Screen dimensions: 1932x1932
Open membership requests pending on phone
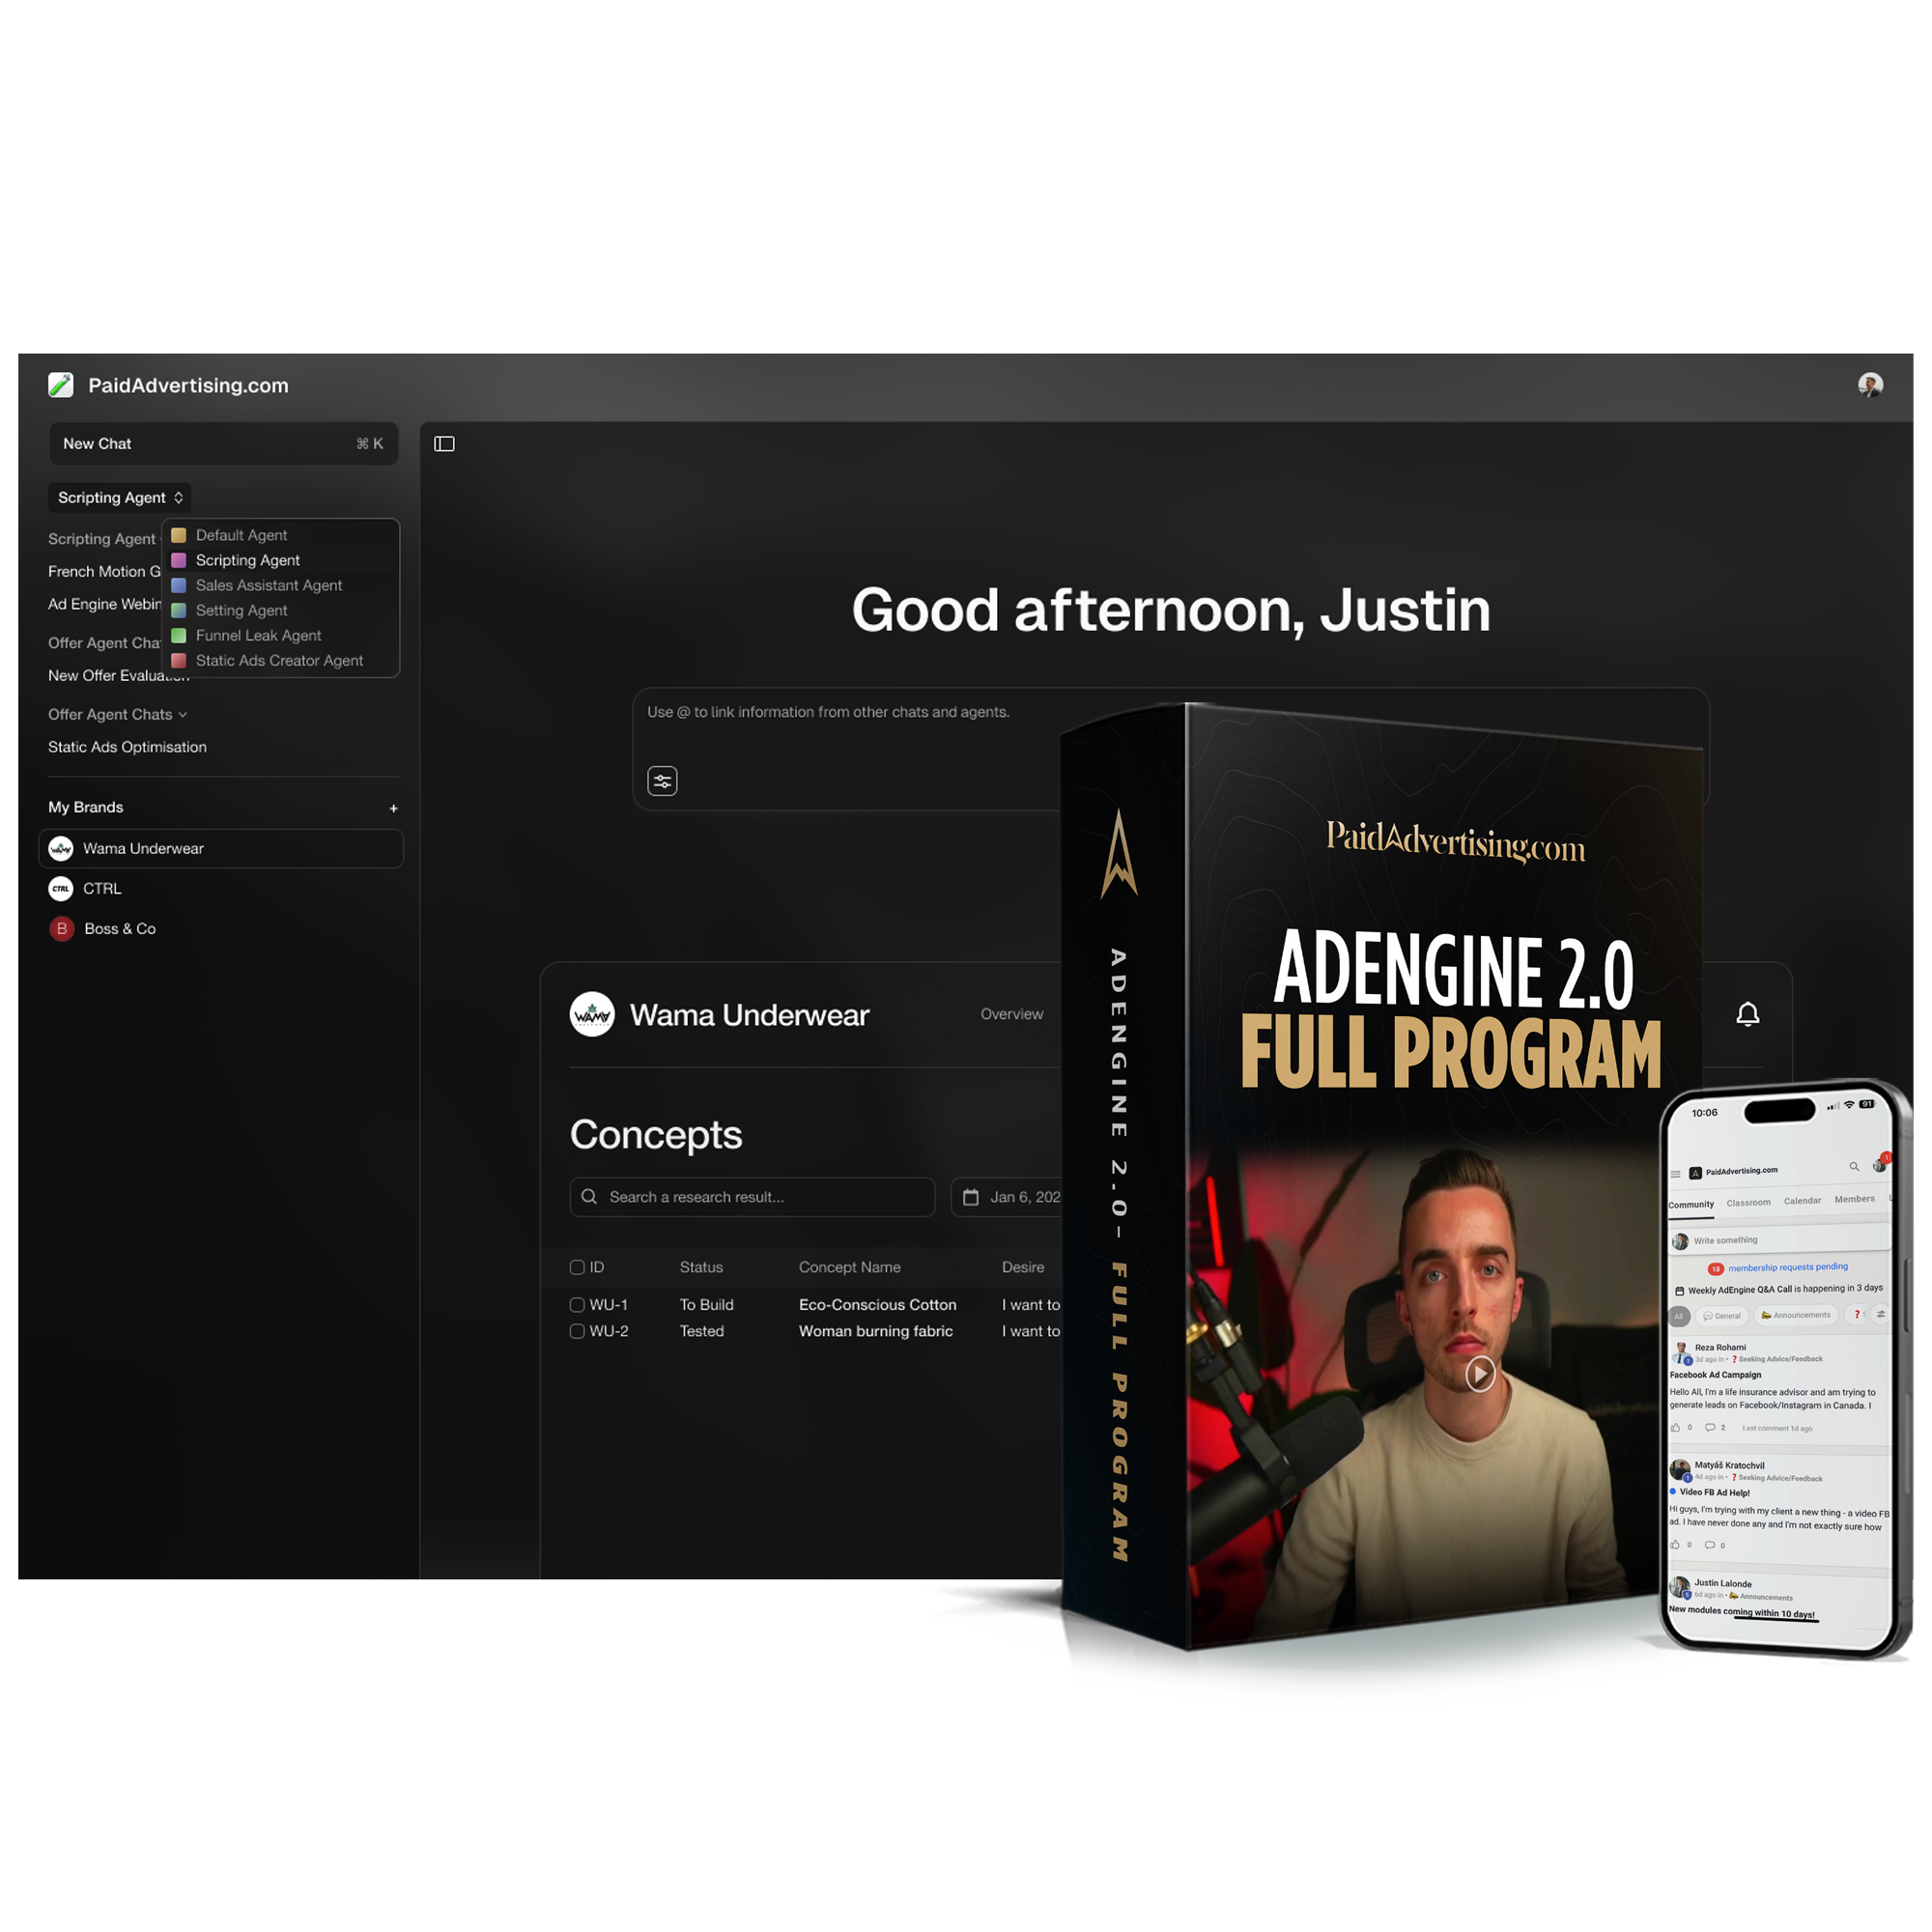1777,1267
